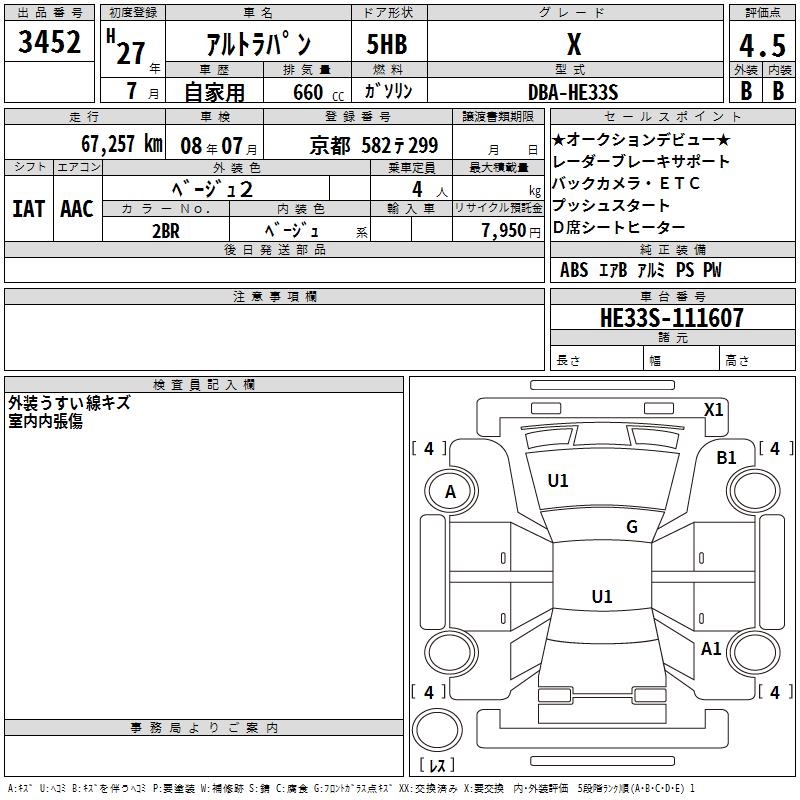The image size is (800, 800).
Task: Click the inspector note 室内内張傷
Action: pos(45,421)
